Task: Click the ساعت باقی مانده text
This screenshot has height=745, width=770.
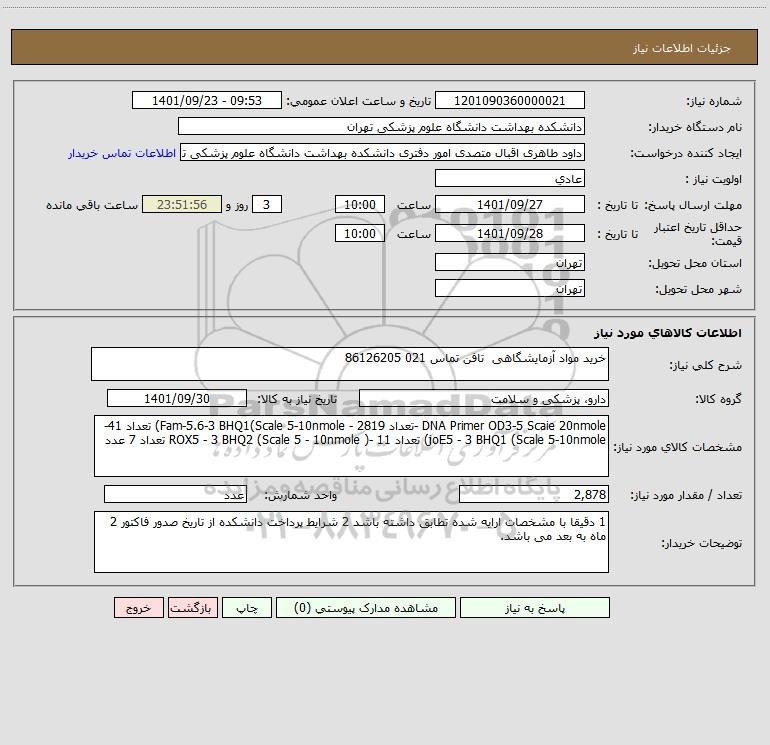Action: pos(92,205)
